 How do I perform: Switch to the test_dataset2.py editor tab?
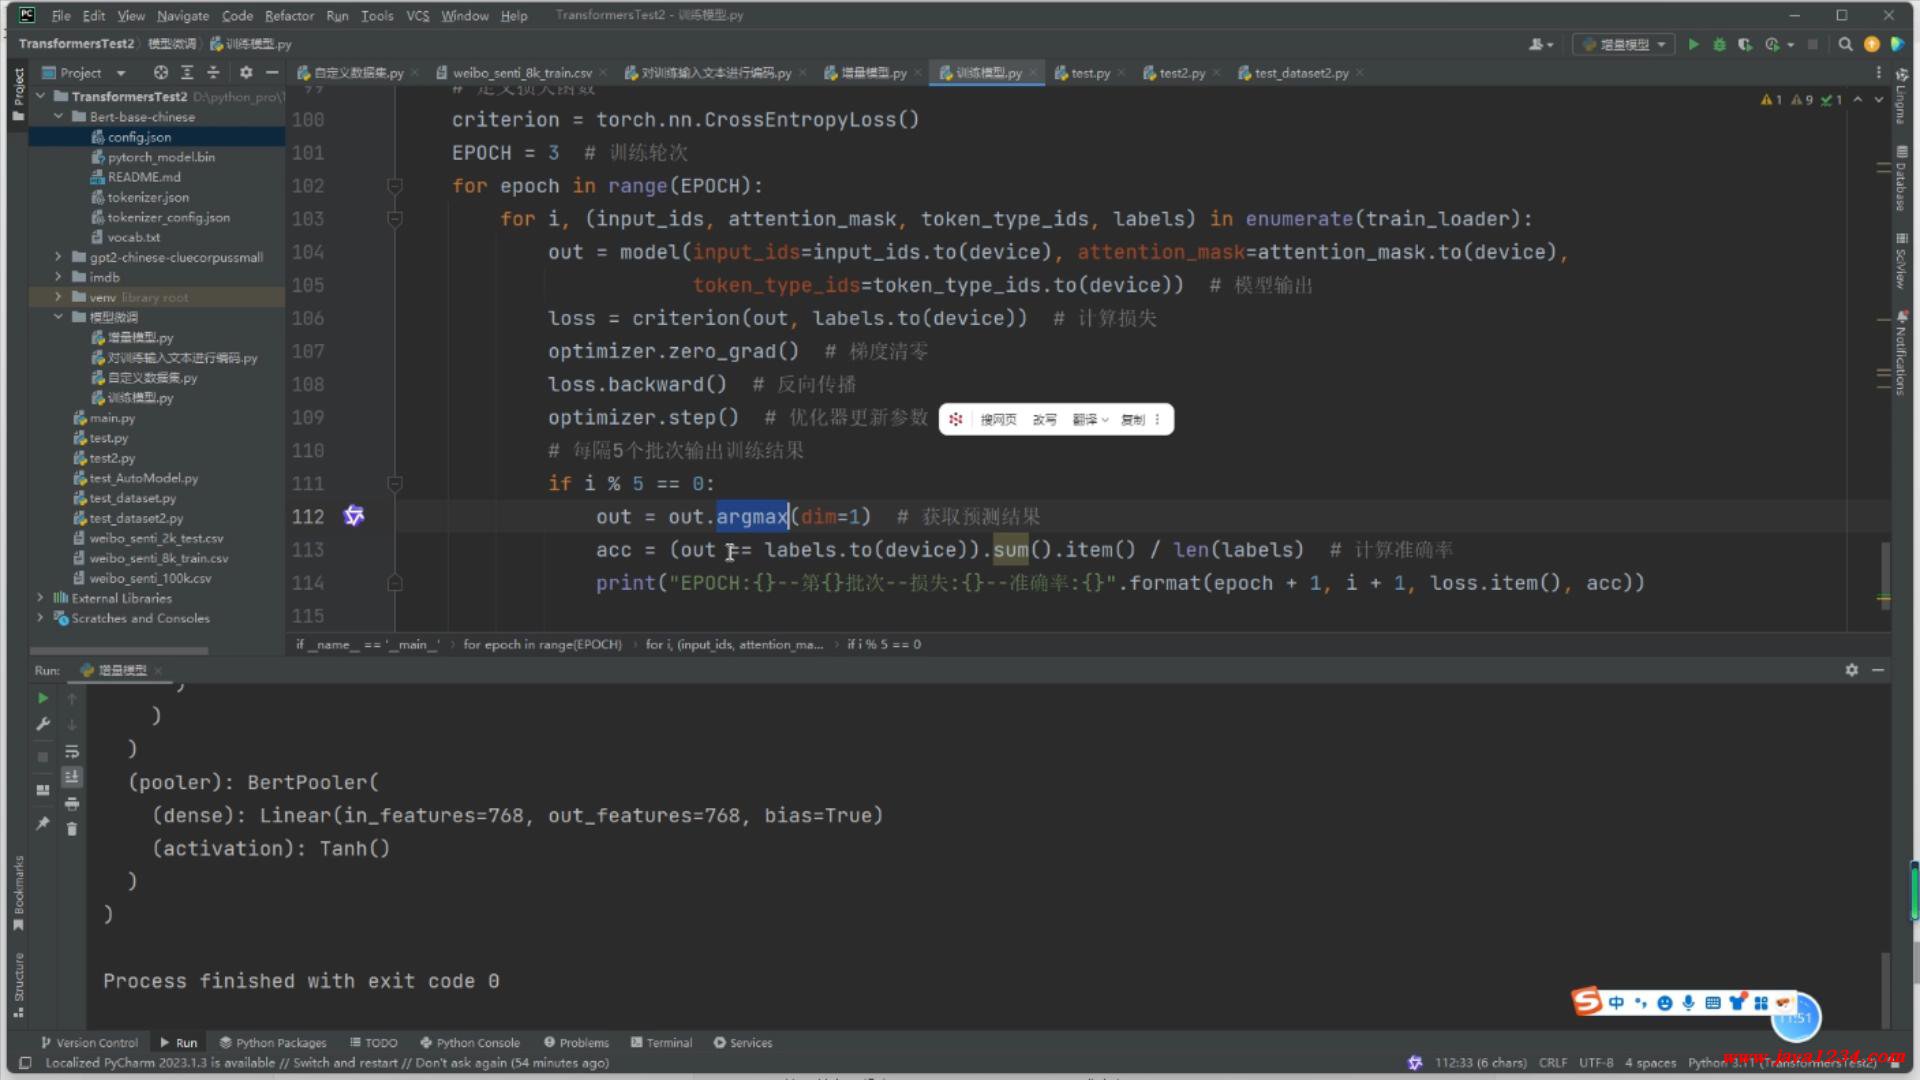pos(1300,73)
